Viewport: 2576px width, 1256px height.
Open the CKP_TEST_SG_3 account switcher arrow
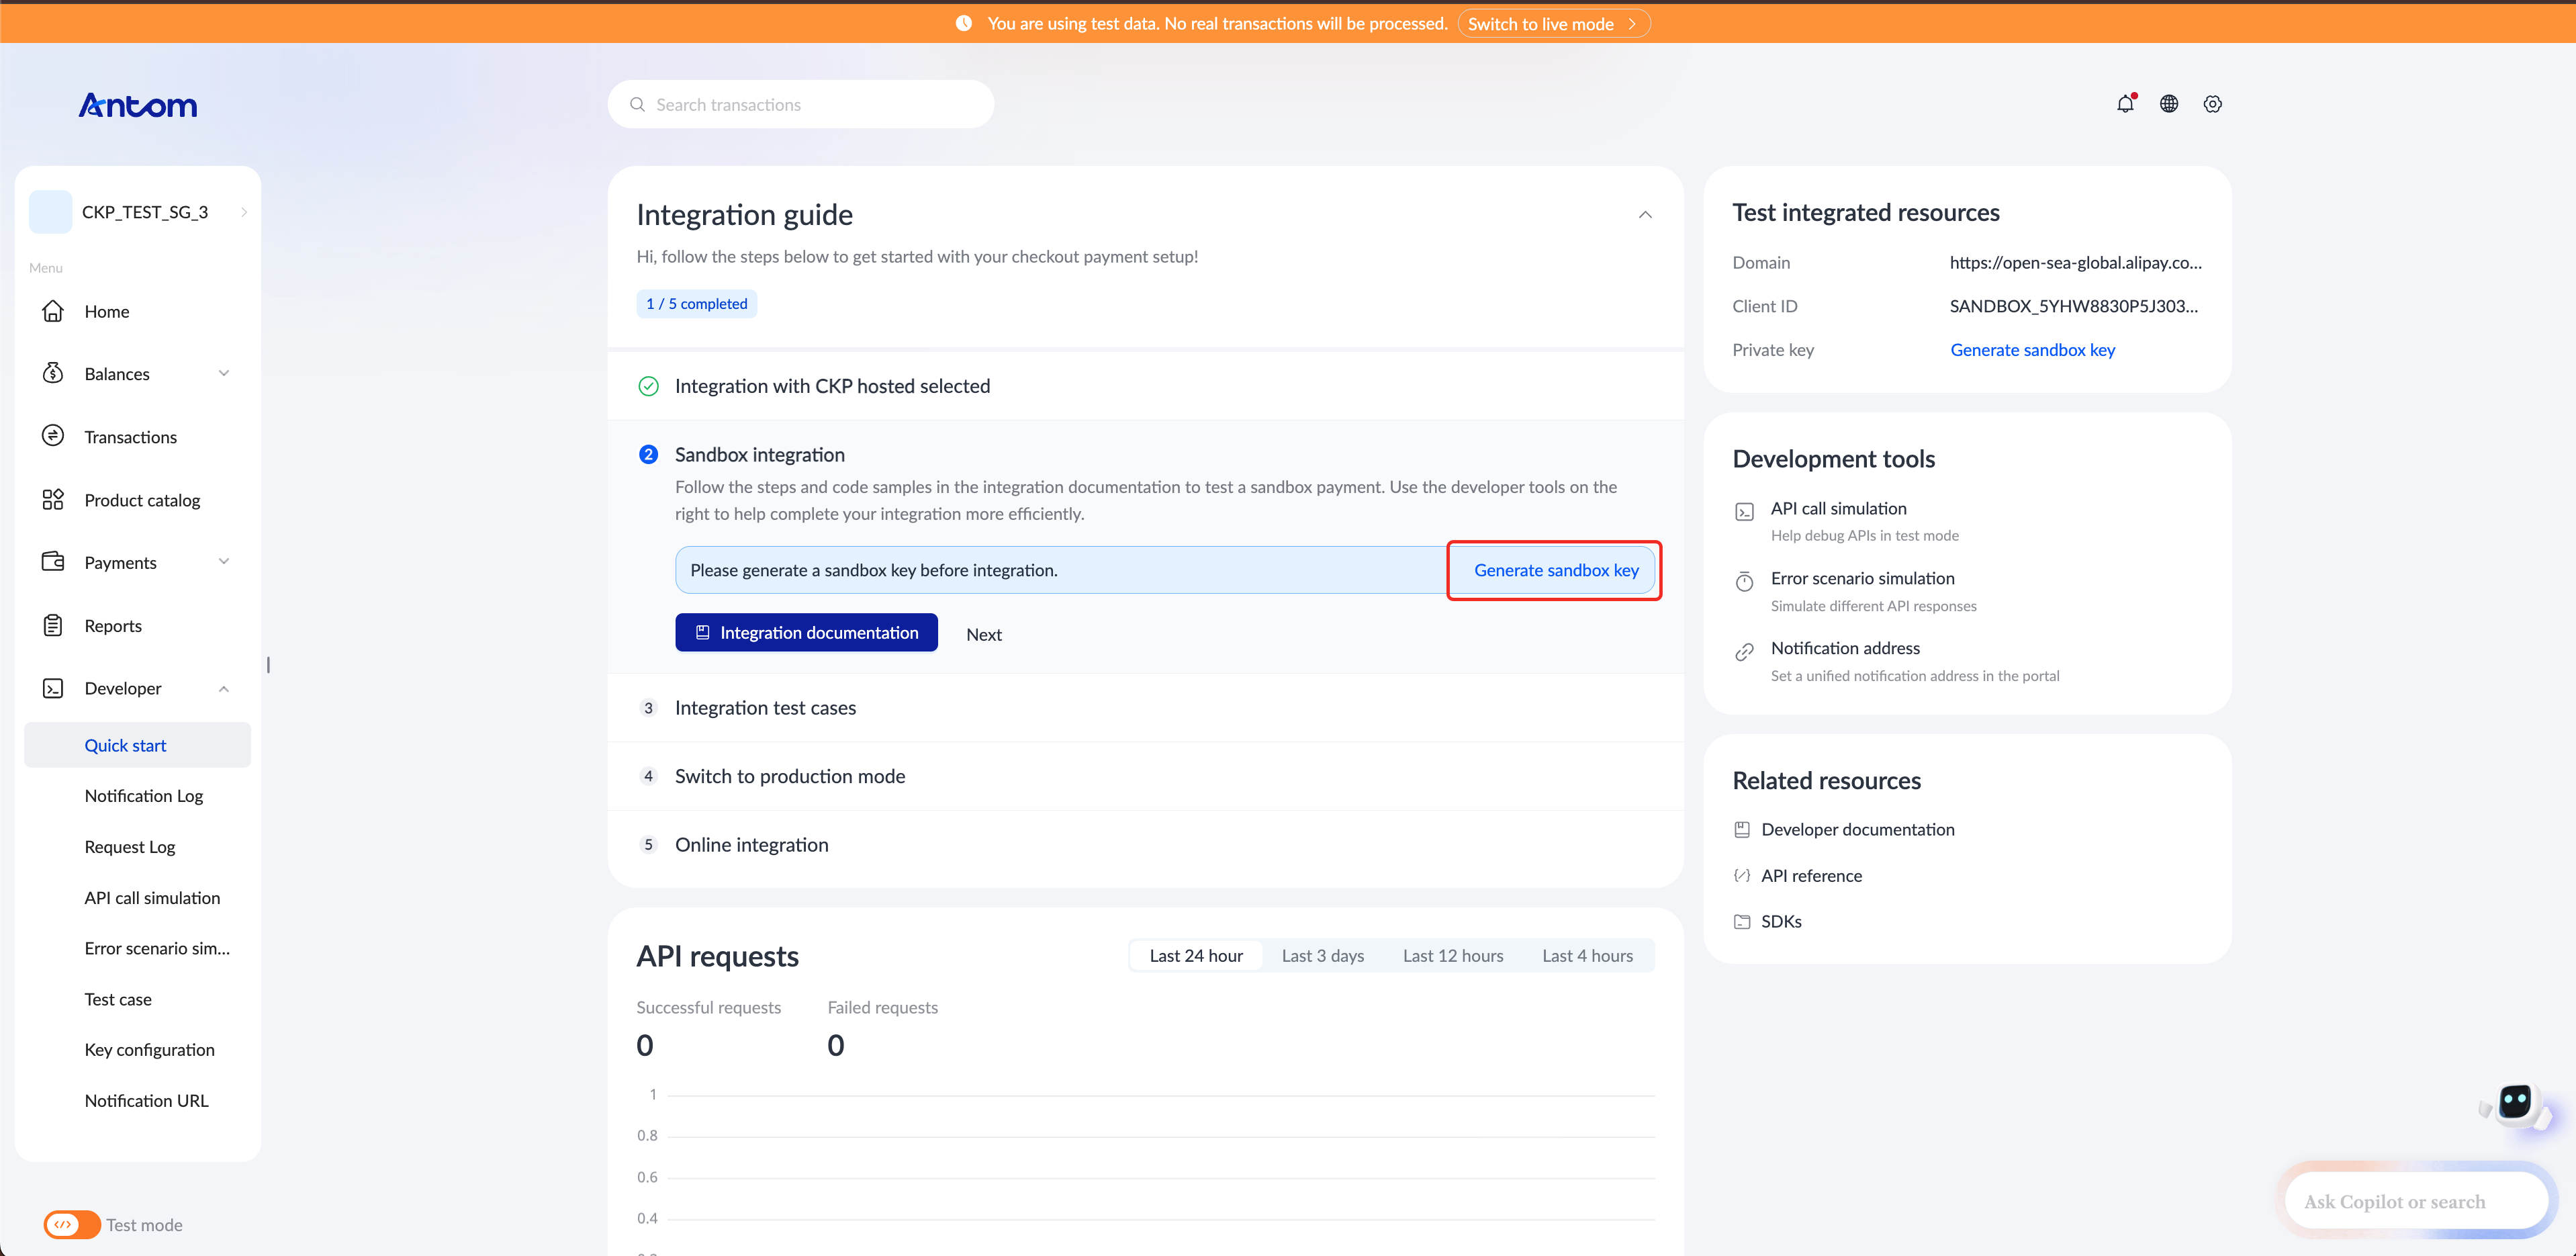pyautogui.click(x=244, y=212)
